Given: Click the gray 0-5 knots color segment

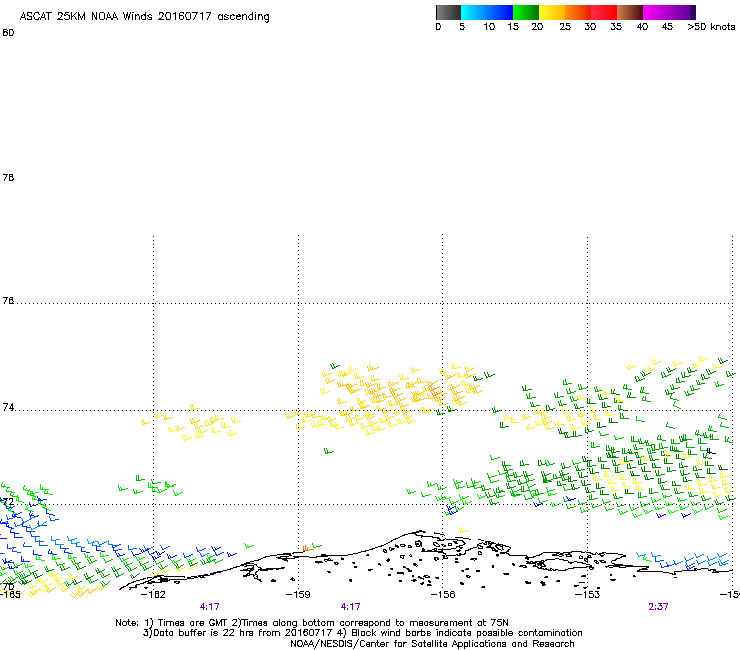Looking at the screenshot, I should [x=448, y=12].
